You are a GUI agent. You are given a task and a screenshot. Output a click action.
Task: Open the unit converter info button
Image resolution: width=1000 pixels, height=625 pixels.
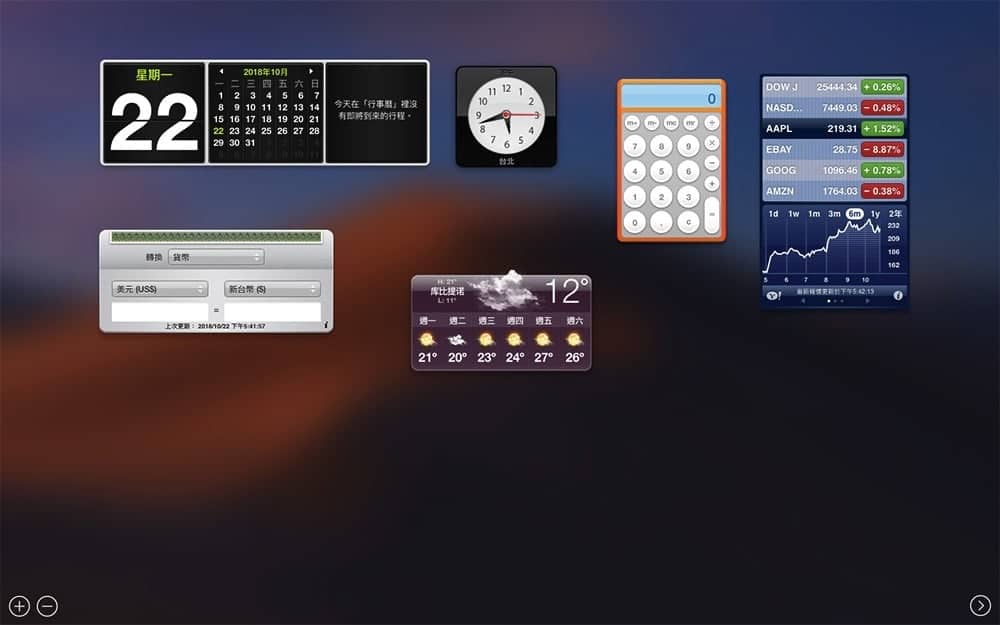click(326, 325)
